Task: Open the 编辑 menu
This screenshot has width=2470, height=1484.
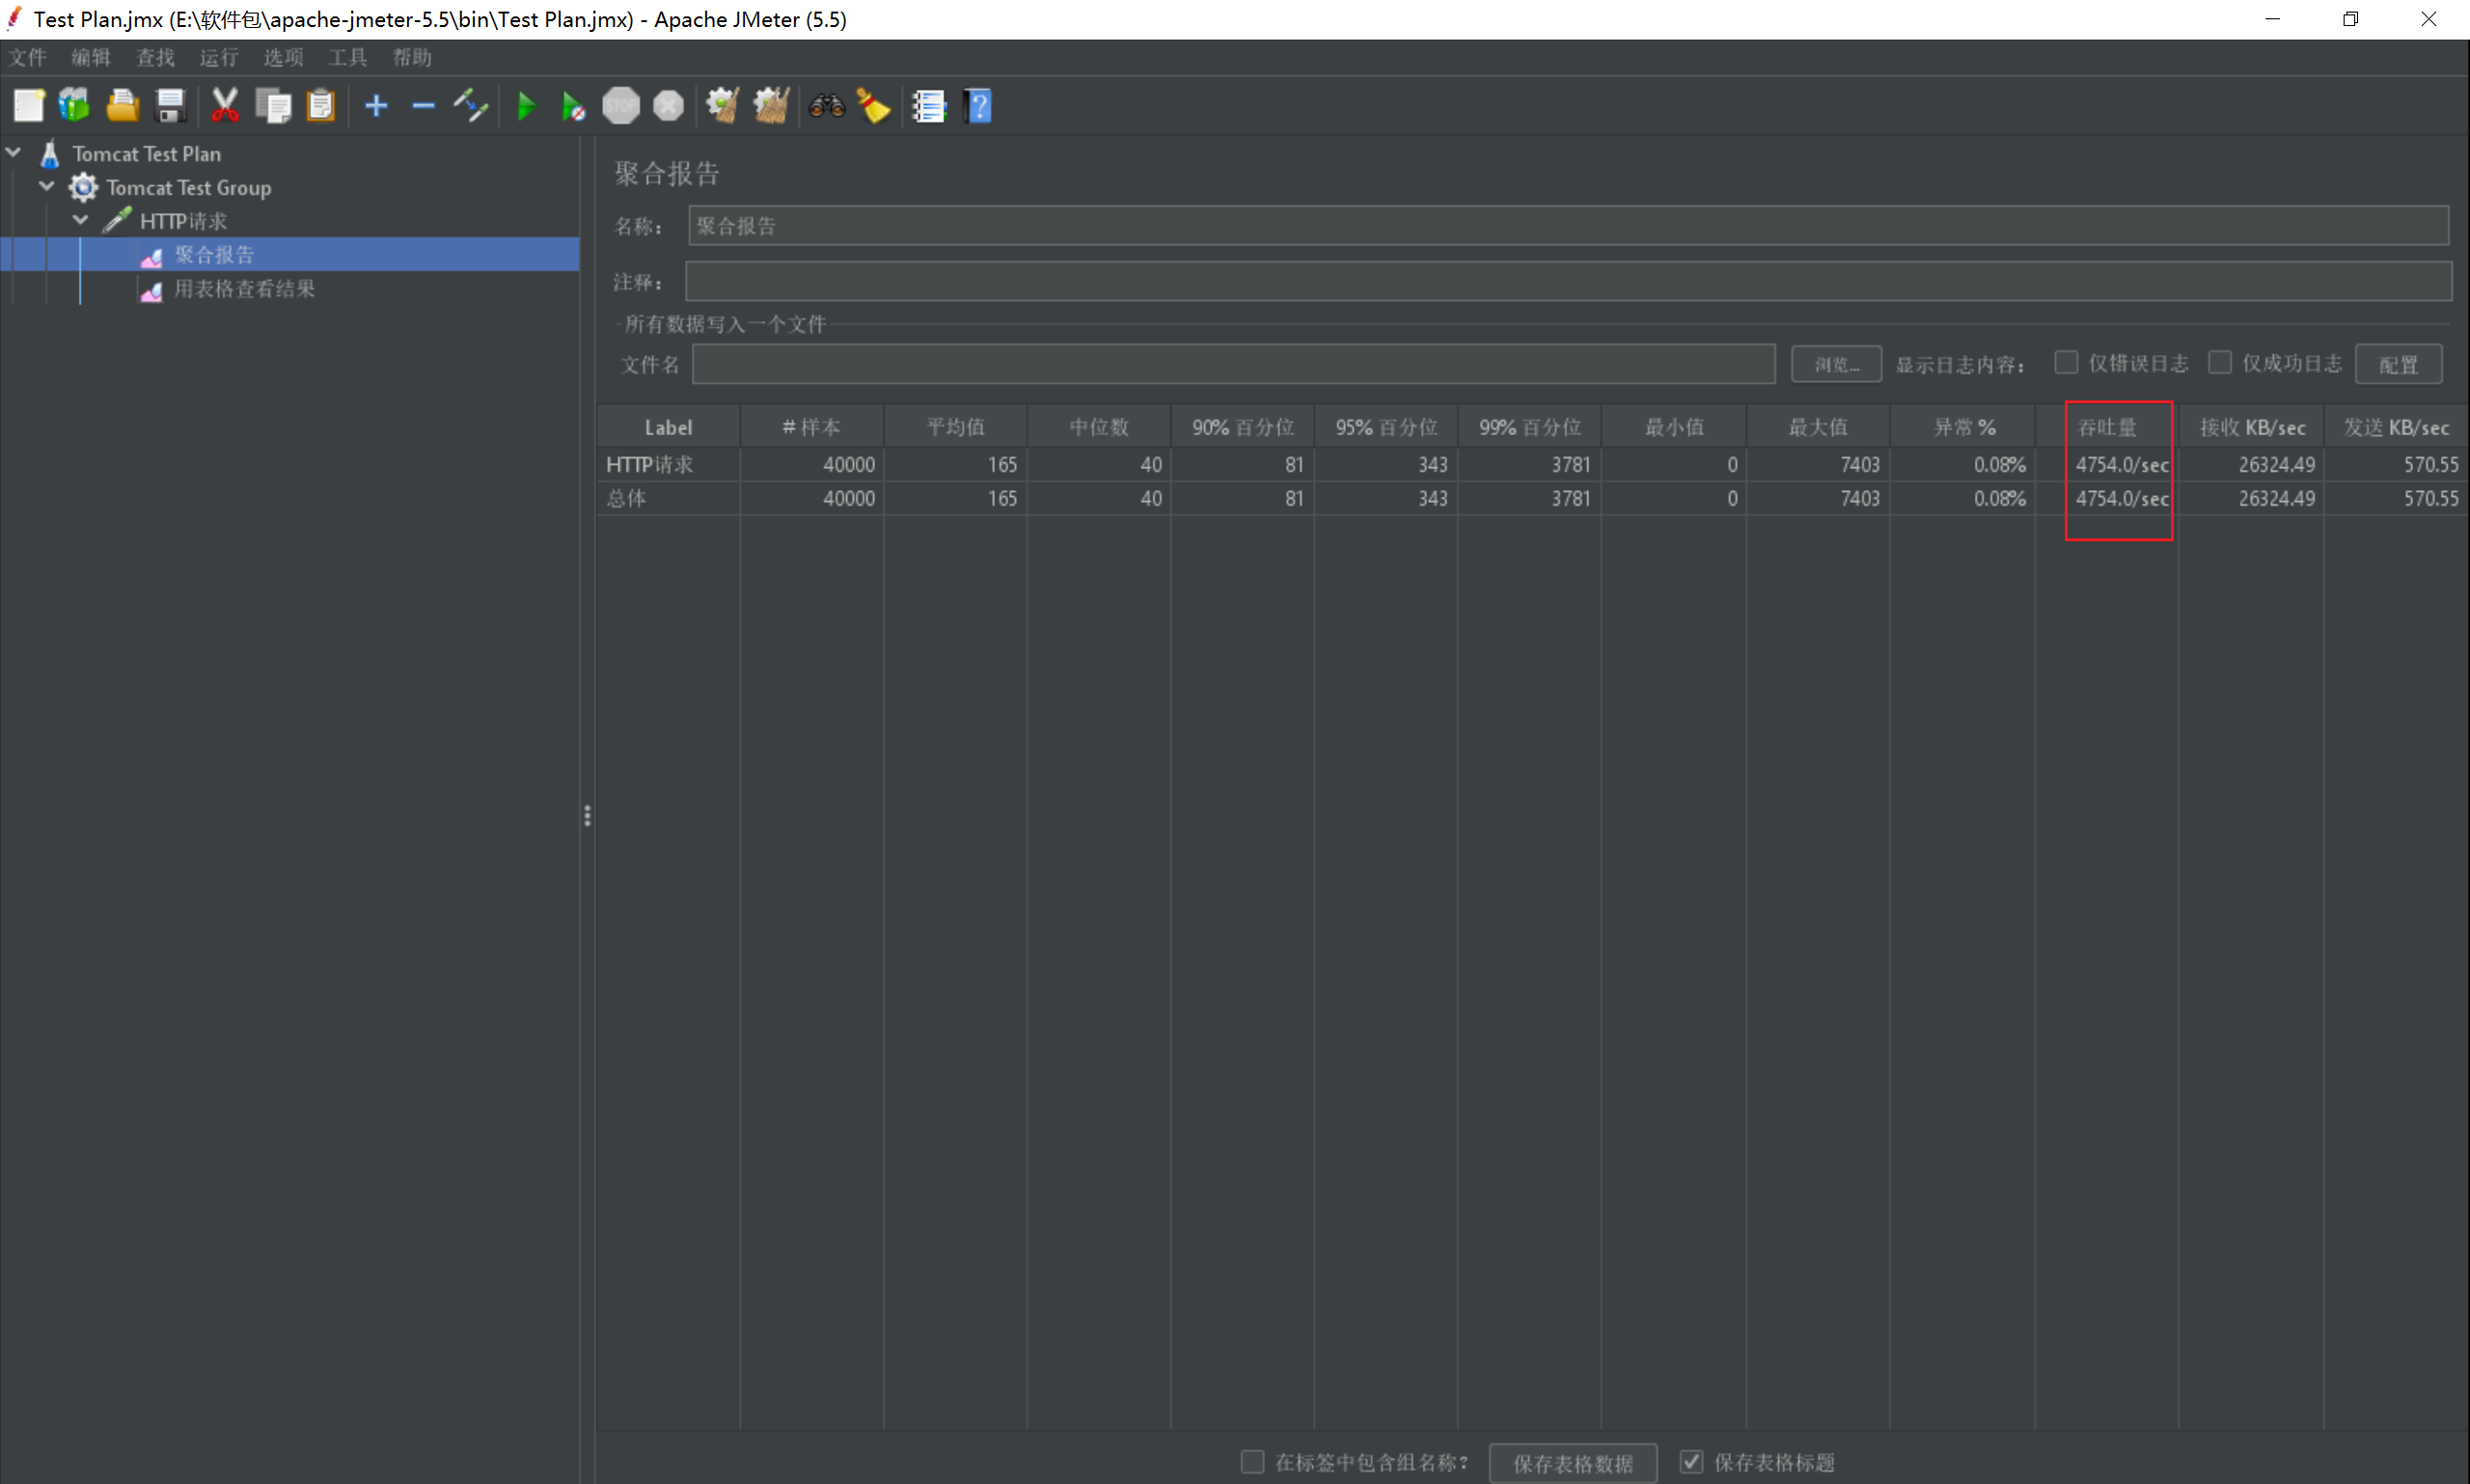Action: [91, 57]
